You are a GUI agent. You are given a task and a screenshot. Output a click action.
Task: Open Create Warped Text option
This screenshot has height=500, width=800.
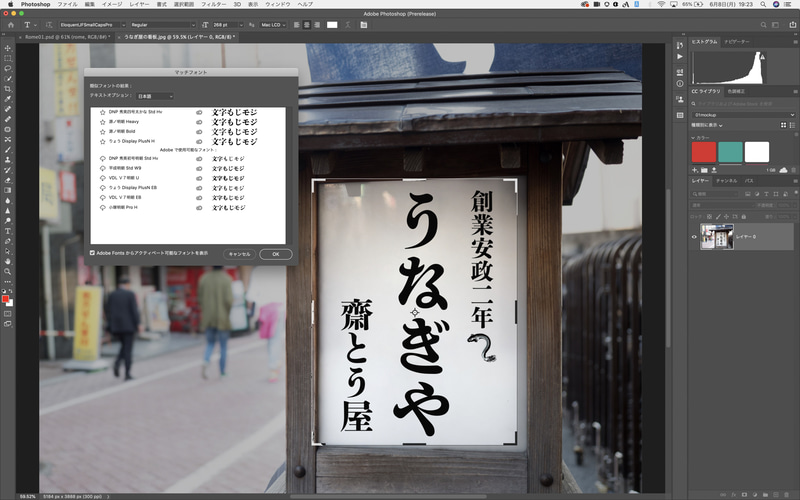click(348, 24)
